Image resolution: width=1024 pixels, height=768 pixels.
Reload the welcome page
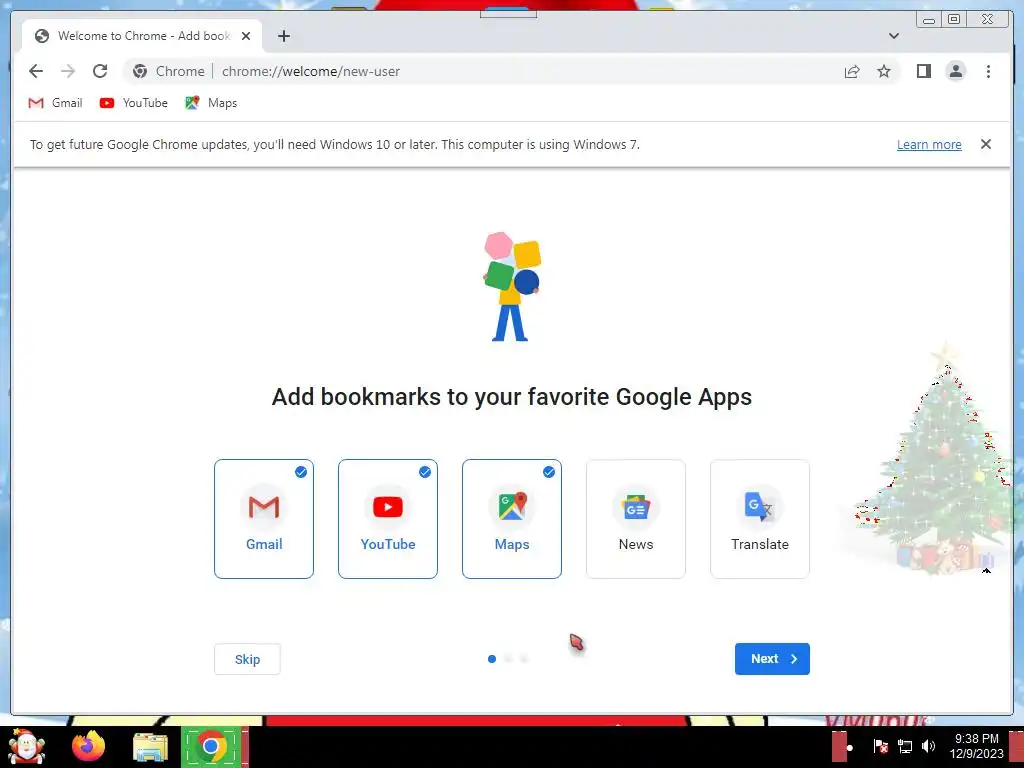point(100,71)
